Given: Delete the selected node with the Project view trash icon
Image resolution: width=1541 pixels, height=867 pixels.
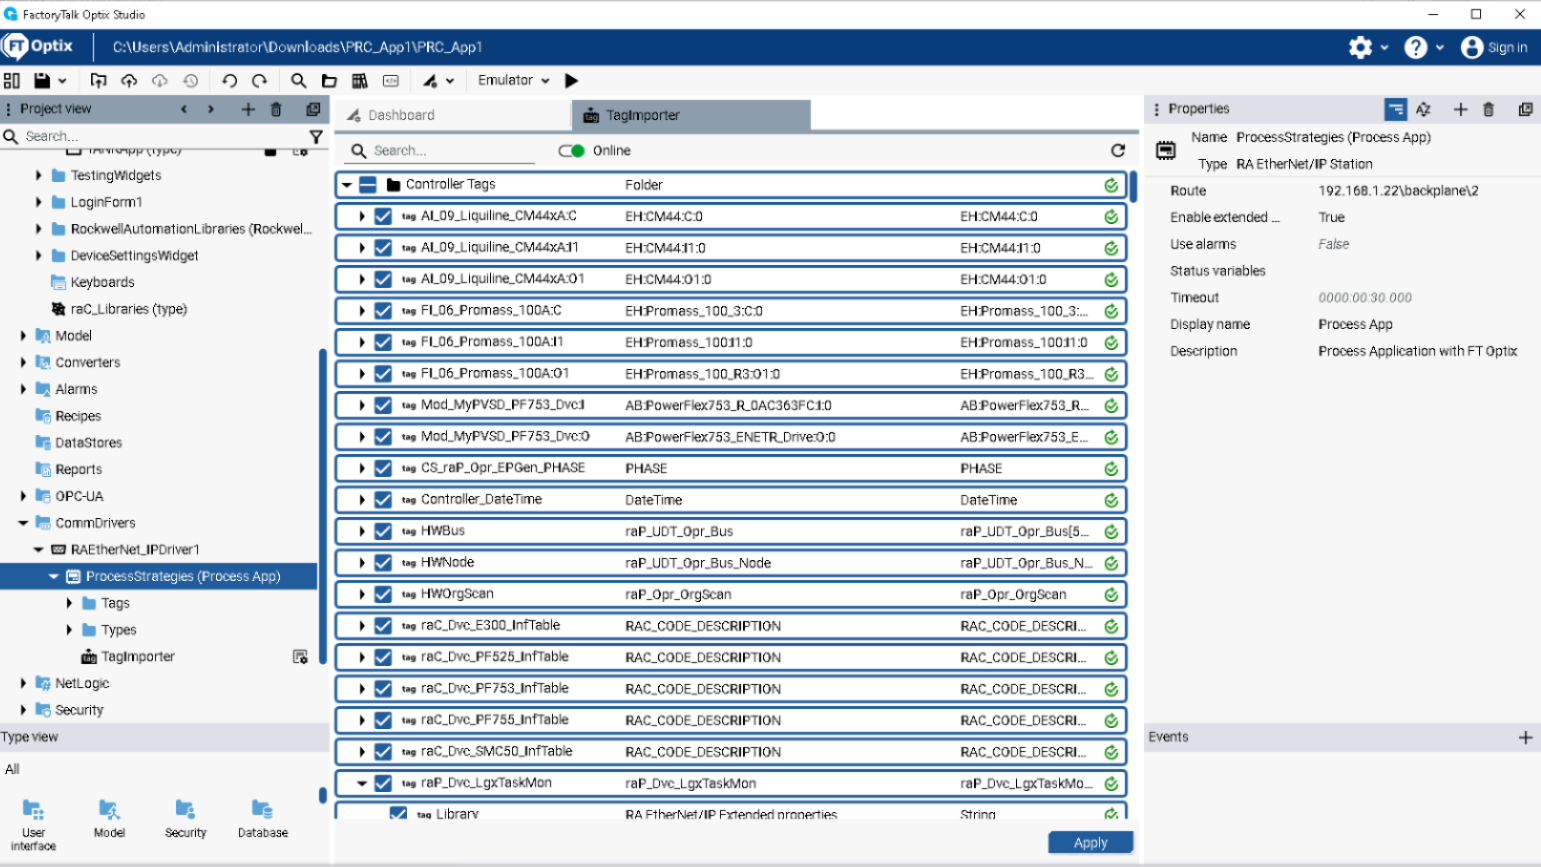Looking at the screenshot, I should (x=277, y=109).
